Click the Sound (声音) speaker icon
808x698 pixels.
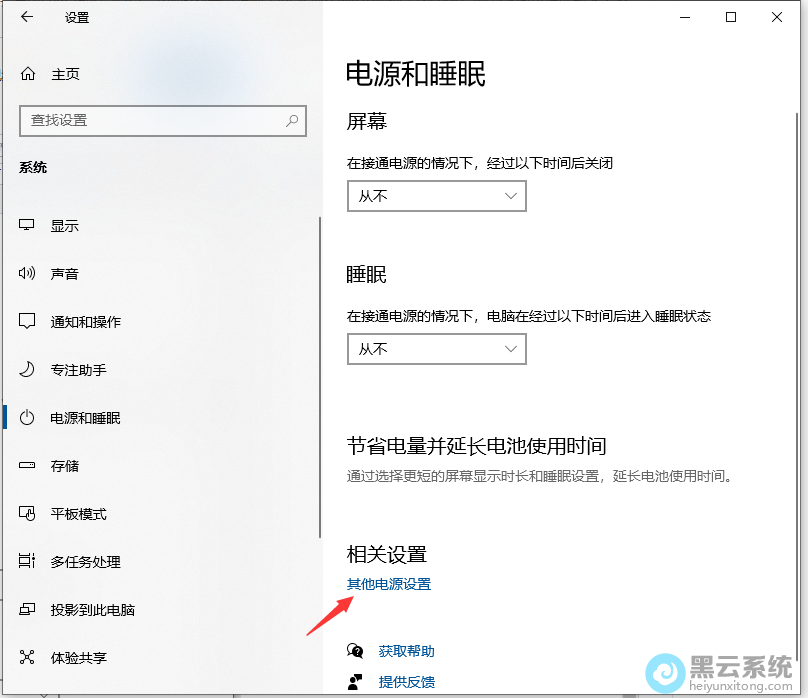[28, 274]
